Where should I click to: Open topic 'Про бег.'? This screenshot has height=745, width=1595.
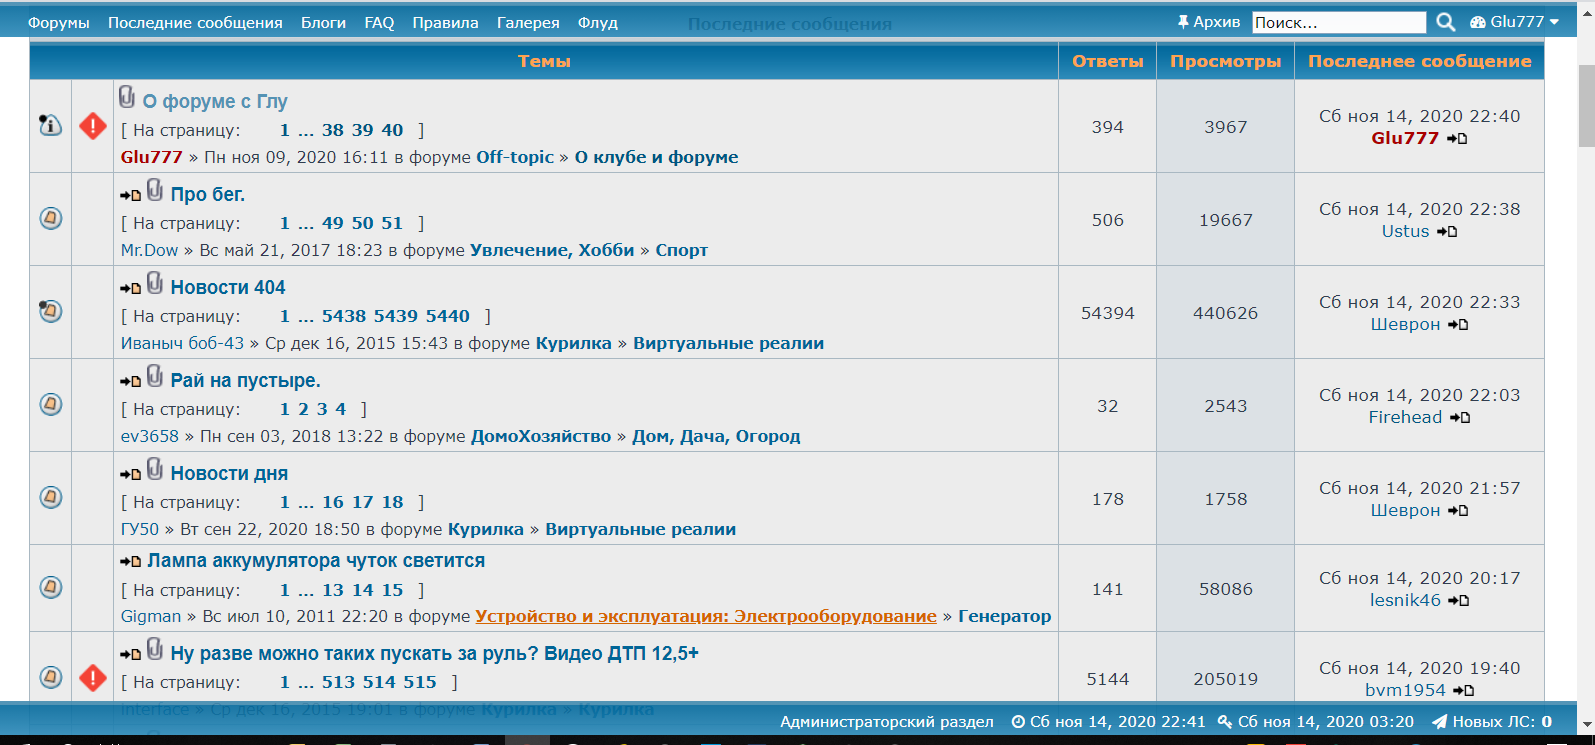[208, 194]
